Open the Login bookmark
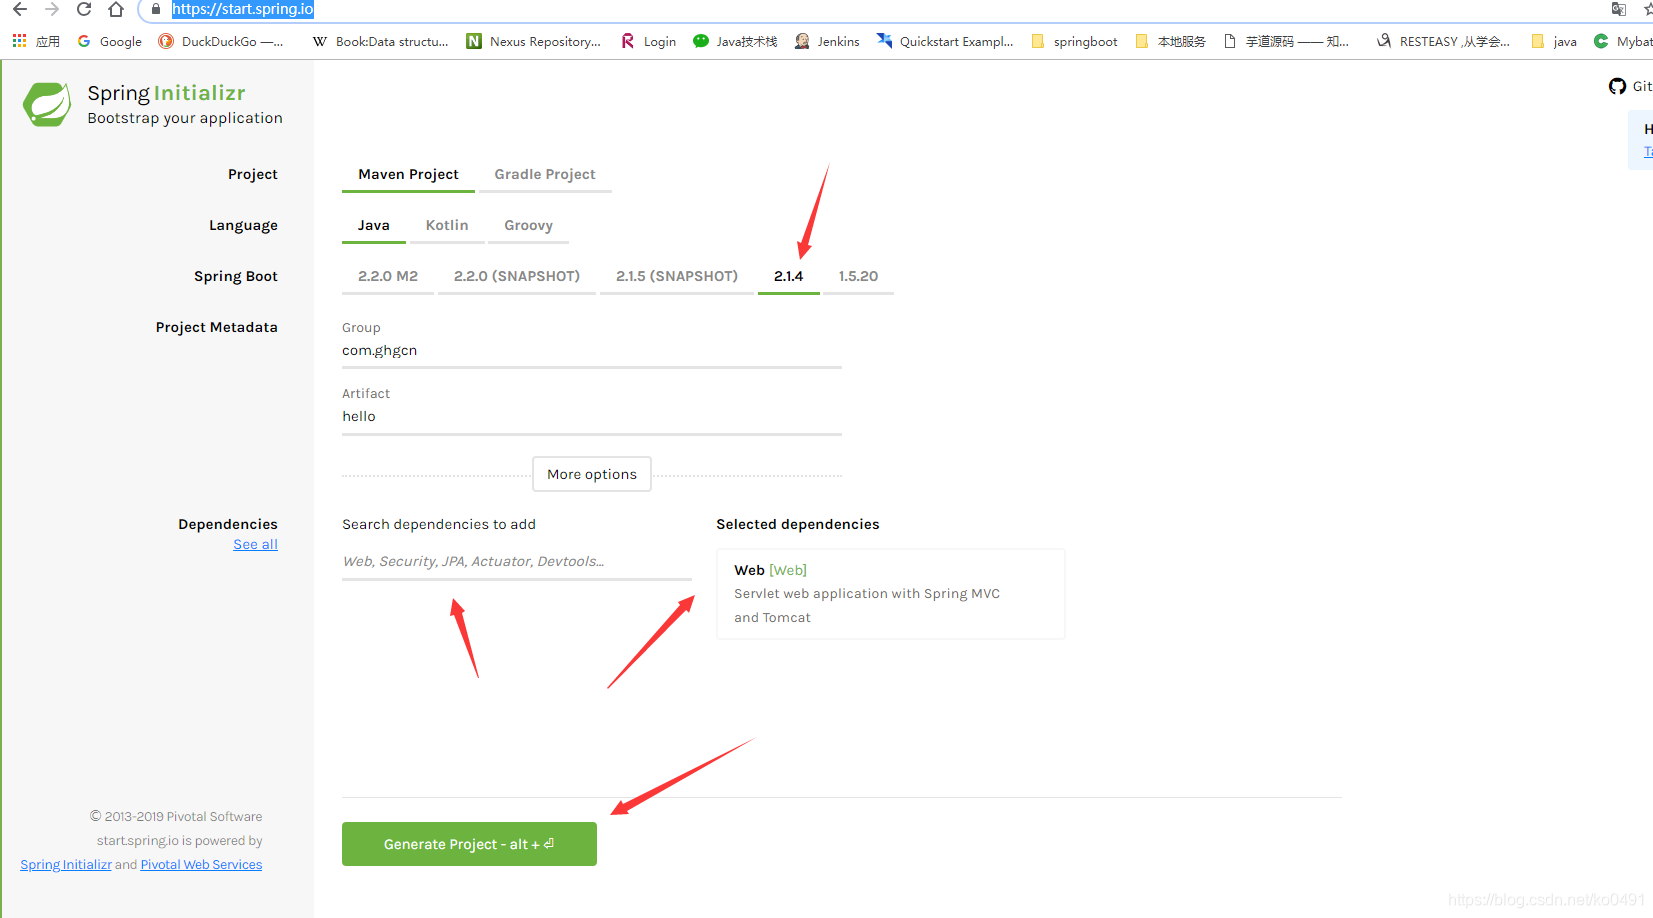 coord(648,41)
